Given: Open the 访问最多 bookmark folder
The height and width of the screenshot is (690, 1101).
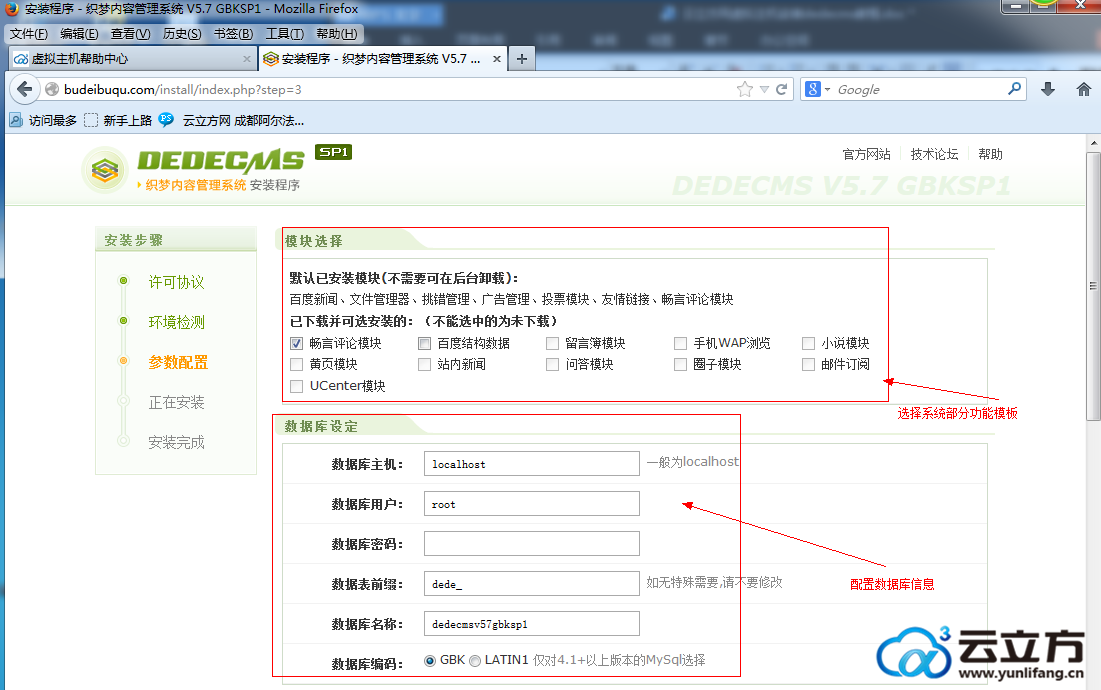Looking at the screenshot, I should [44, 121].
